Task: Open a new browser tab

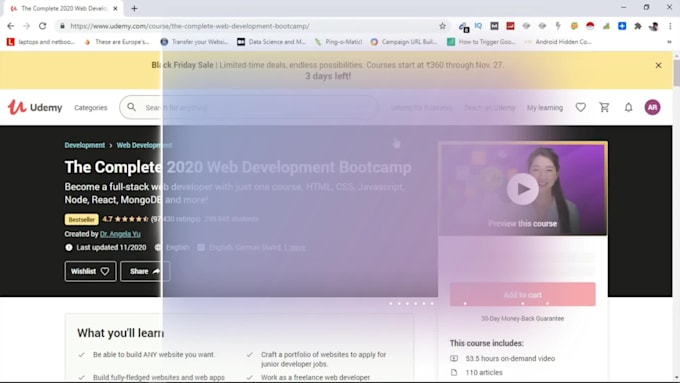Action: [134, 8]
